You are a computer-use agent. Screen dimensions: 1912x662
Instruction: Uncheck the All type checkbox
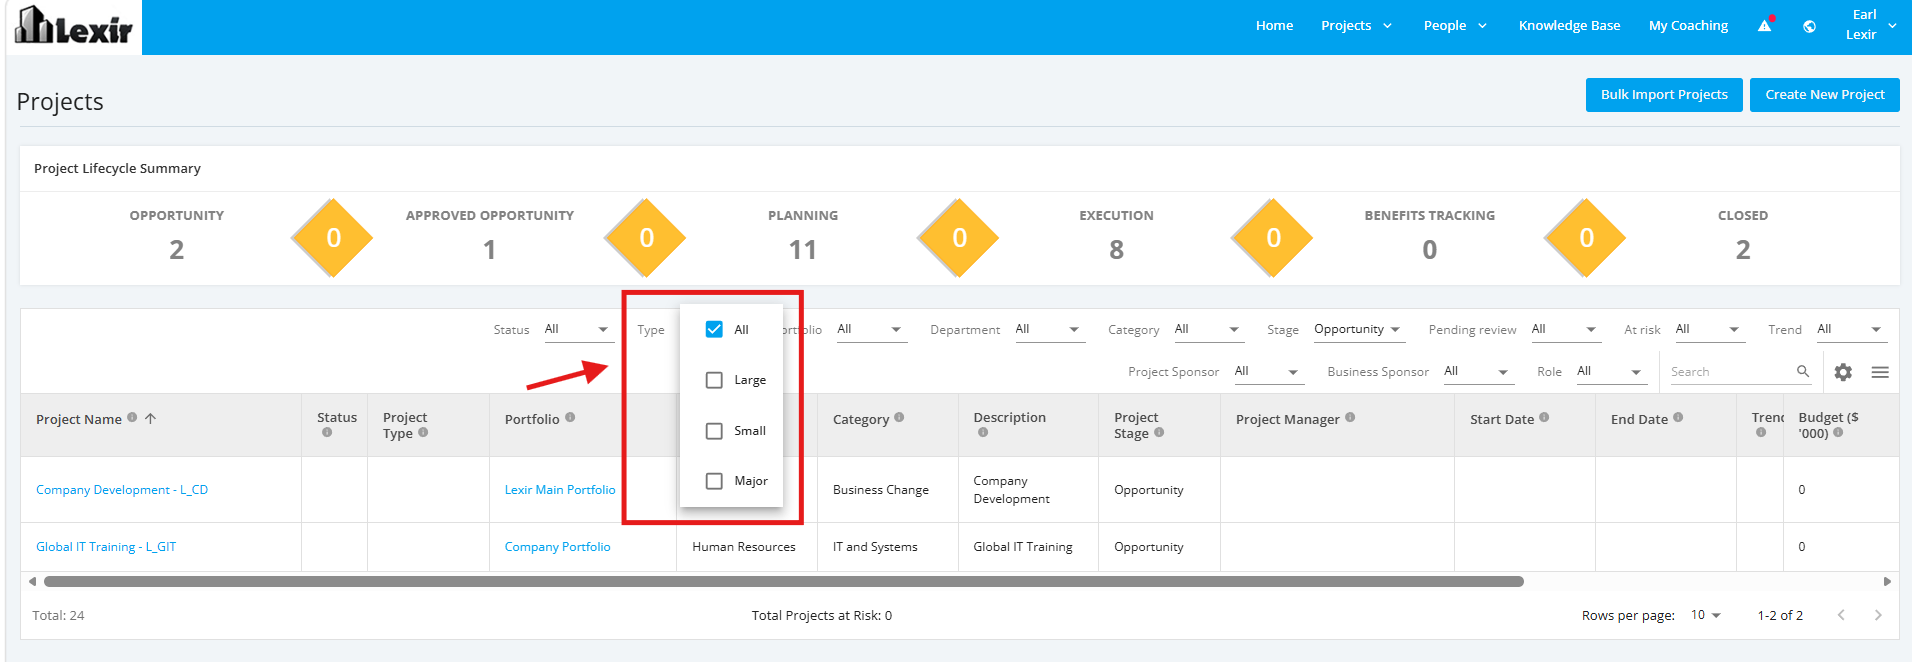714,329
